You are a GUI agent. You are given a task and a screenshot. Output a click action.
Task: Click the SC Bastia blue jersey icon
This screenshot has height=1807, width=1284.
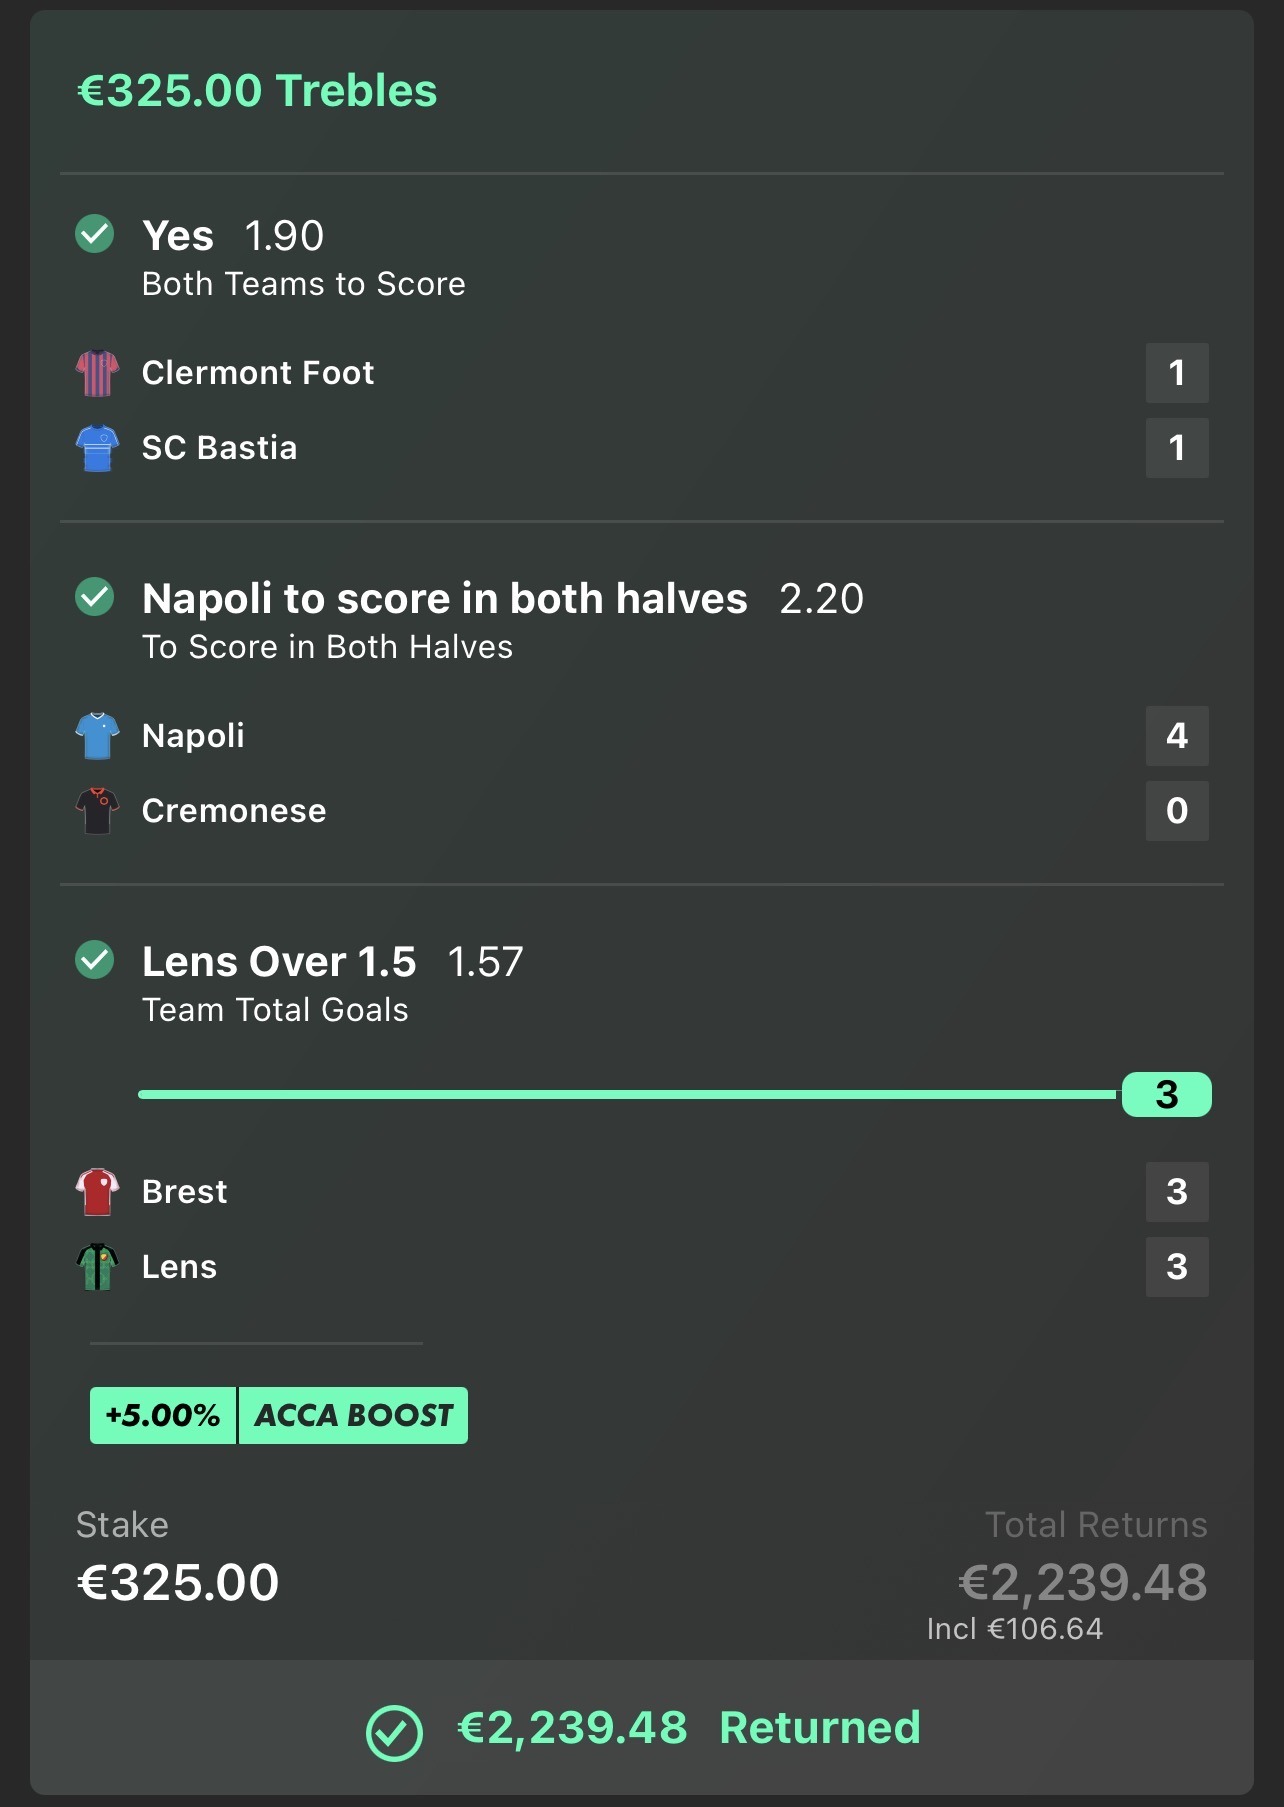click(97, 448)
